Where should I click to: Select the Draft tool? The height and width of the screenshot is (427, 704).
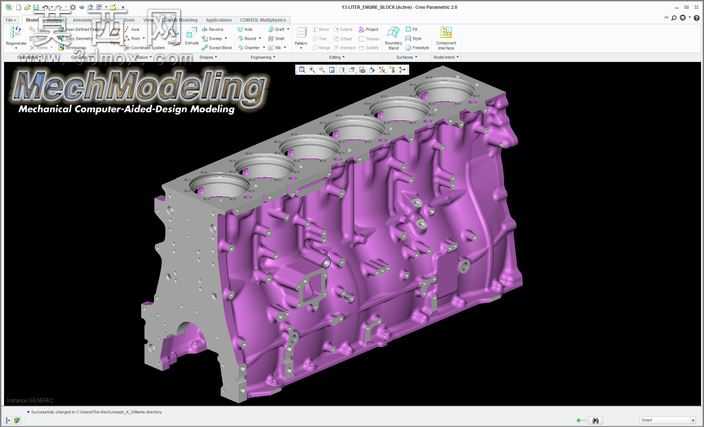276,29
